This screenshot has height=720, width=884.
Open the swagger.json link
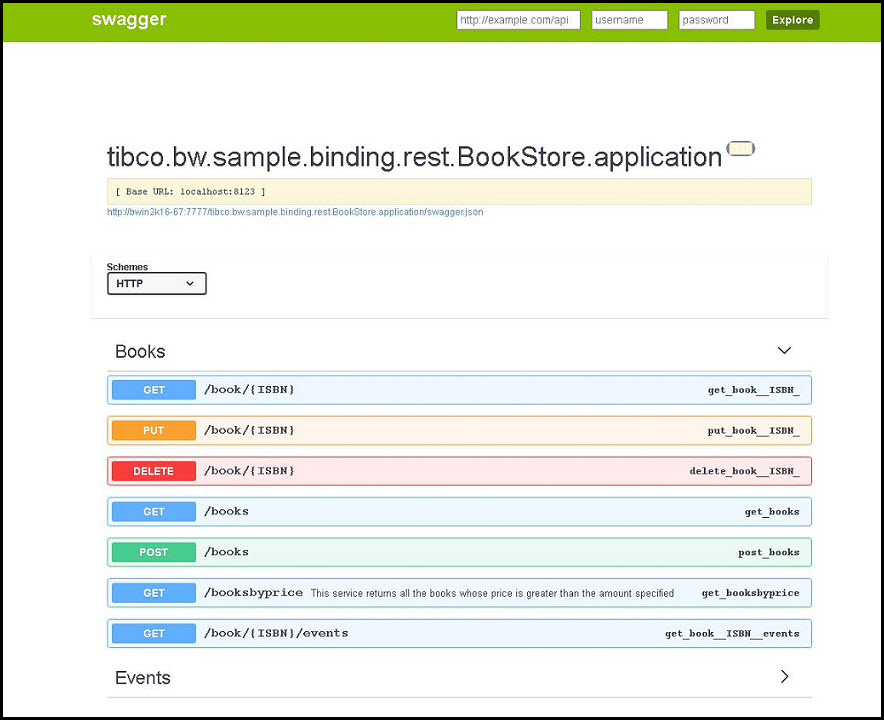[x=295, y=212]
